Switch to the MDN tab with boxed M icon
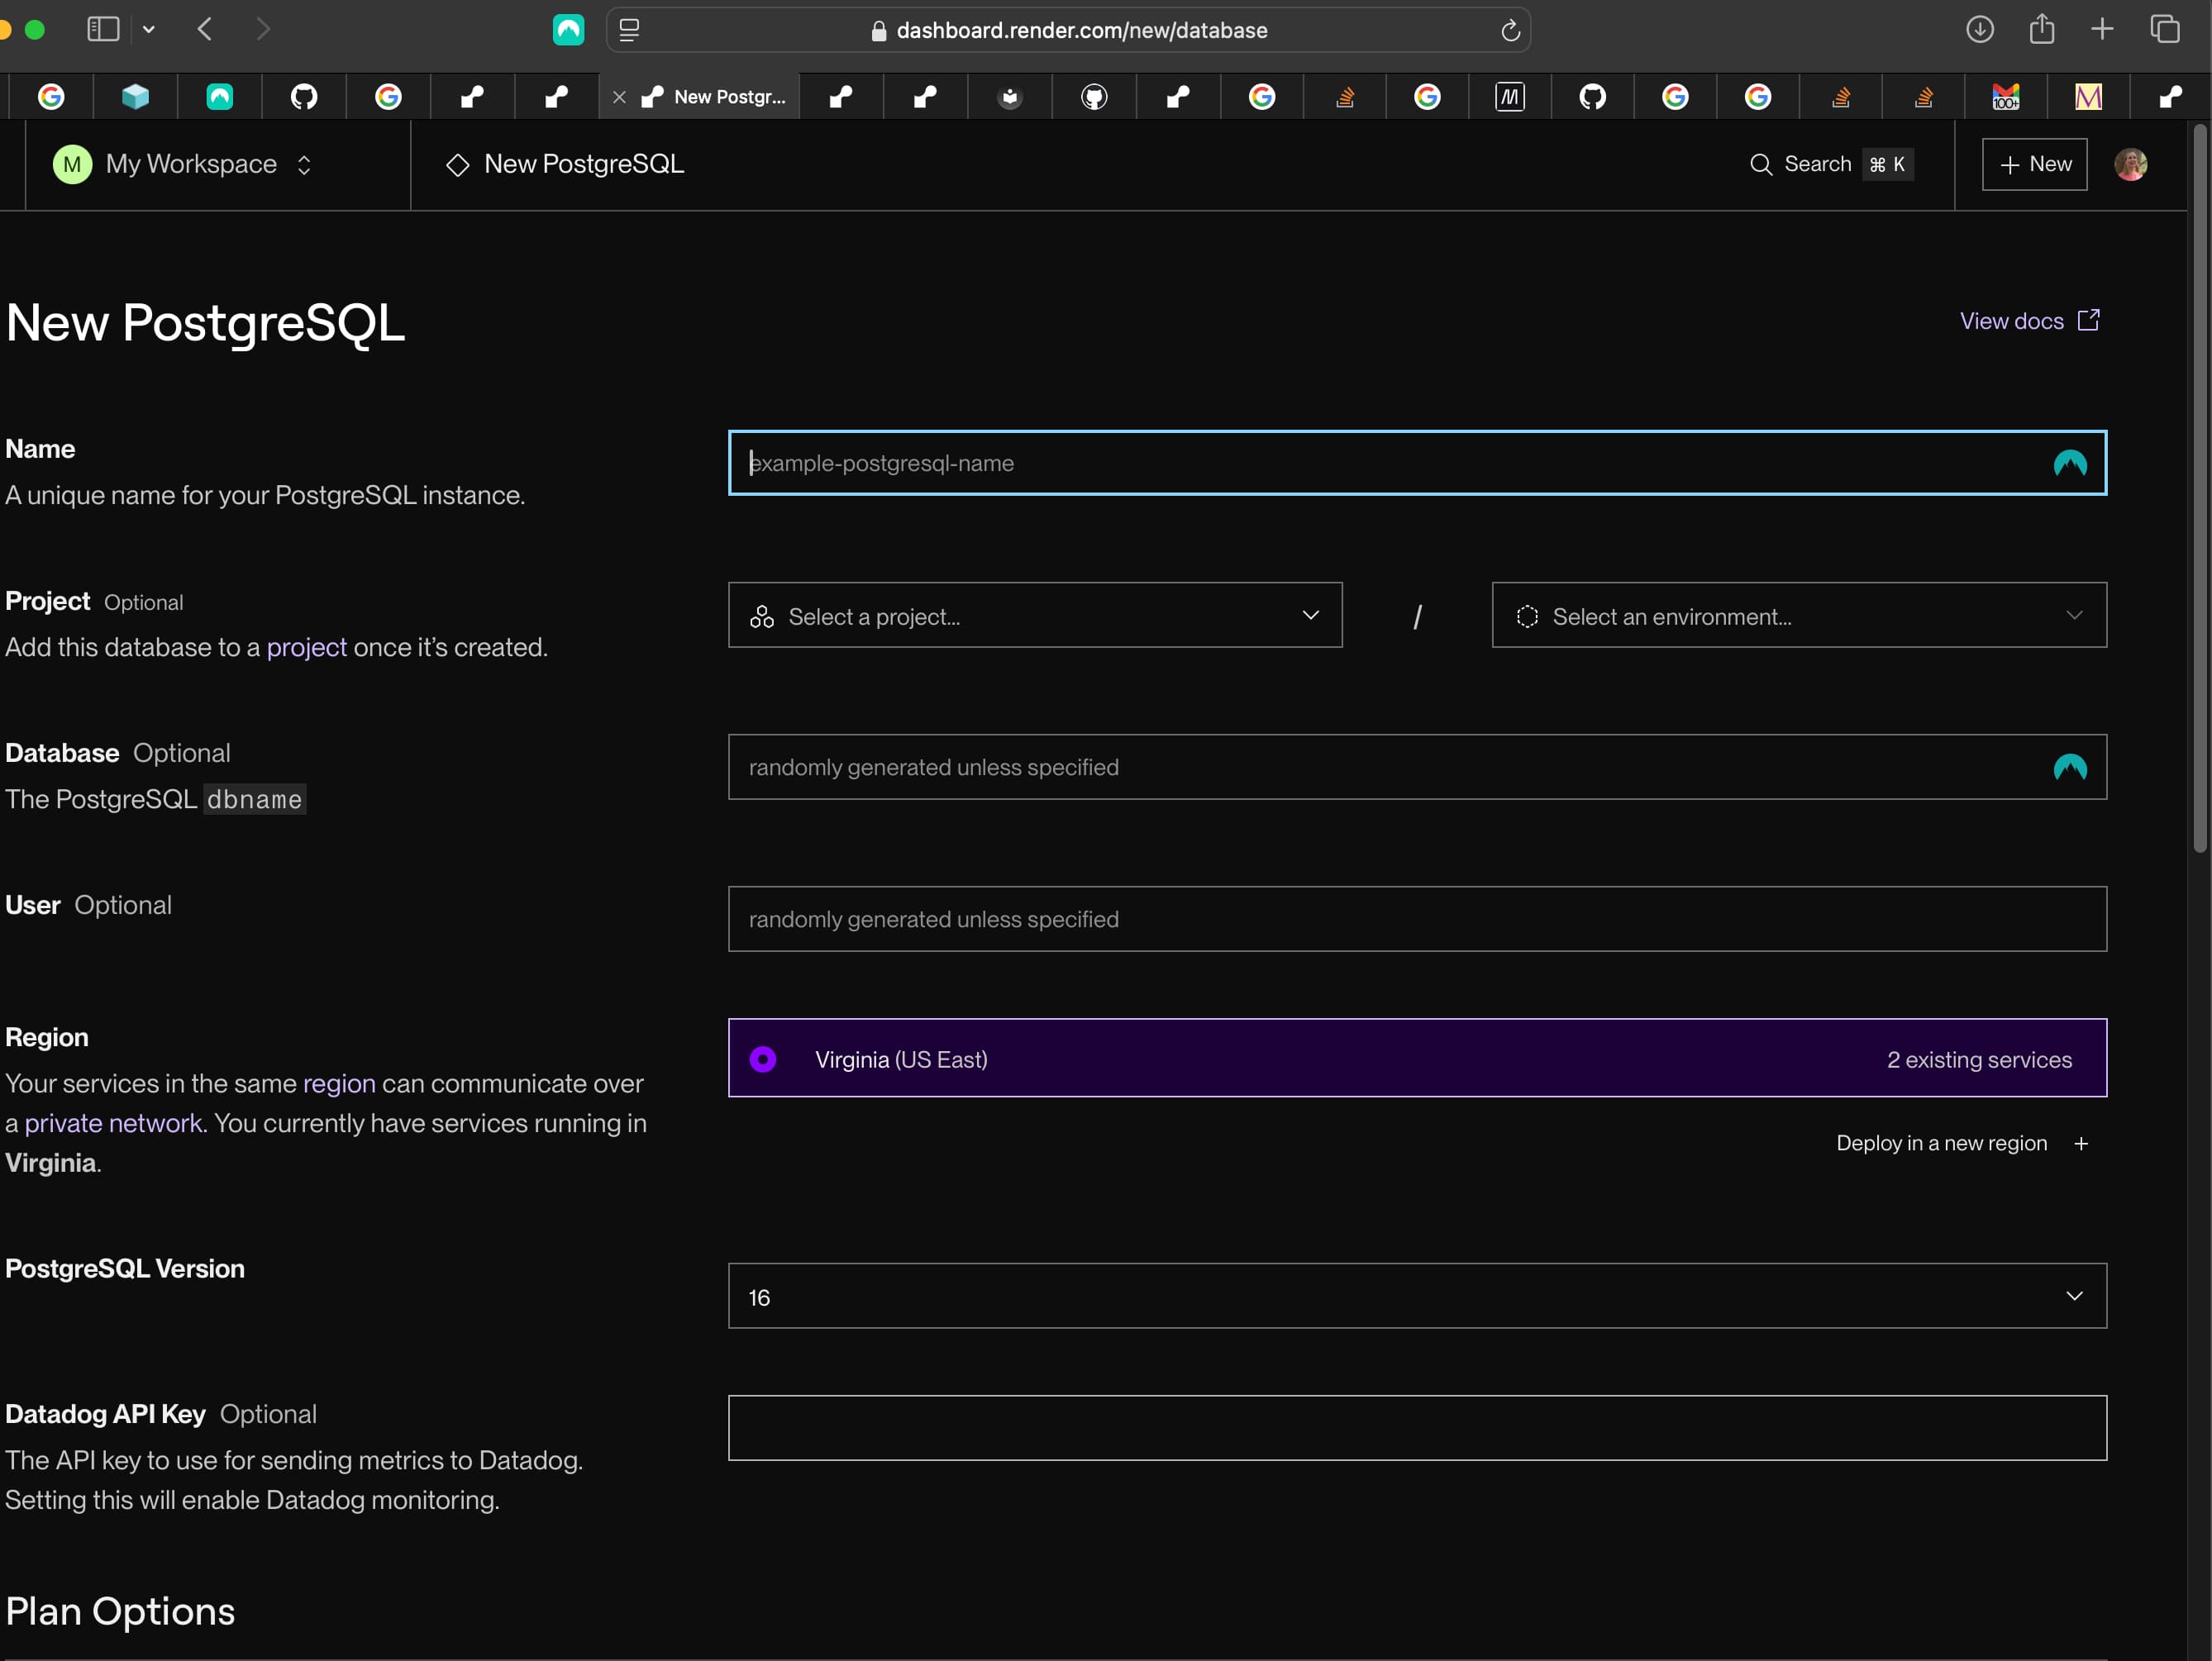This screenshot has height=1661, width=2212. [1509, 97]
